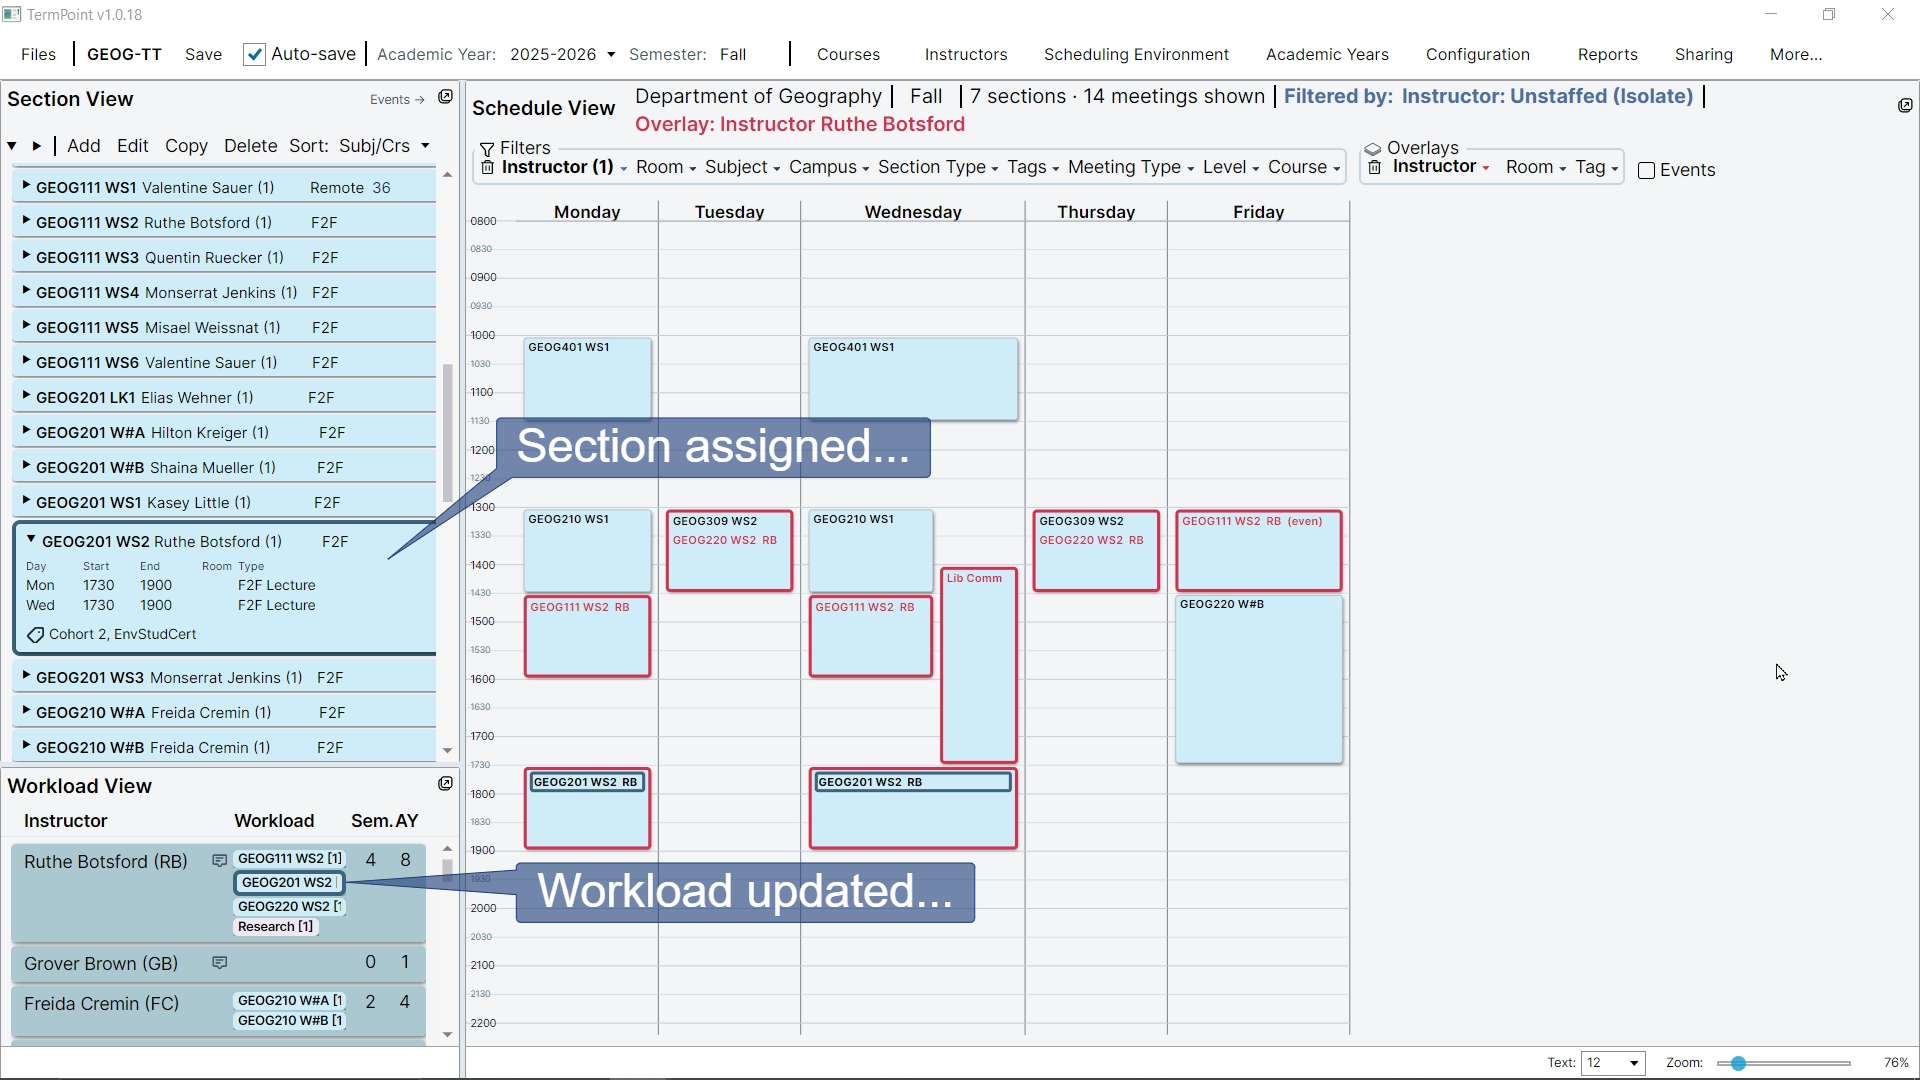This screenshot has width=1920, height=1080.
Task: Open the Scheduling Environment menu
Action: [x=1136, y=54]
